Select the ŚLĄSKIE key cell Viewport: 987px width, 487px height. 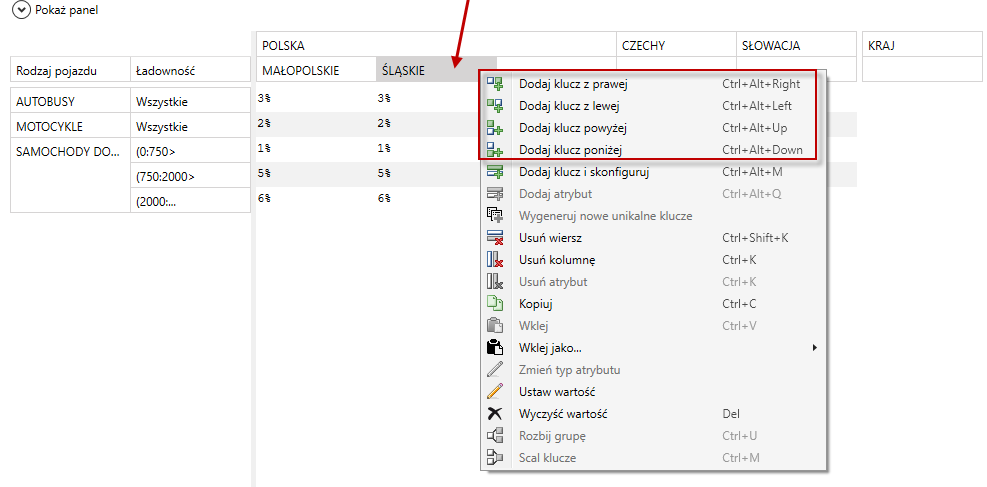pos(436,70)
